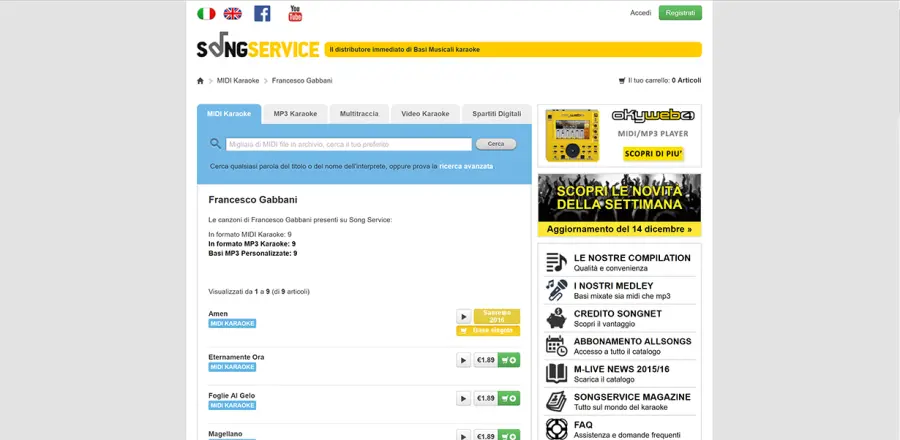Play preview of Magellano
Viewport: 900px width, 440px height.
tap(464, 435)
